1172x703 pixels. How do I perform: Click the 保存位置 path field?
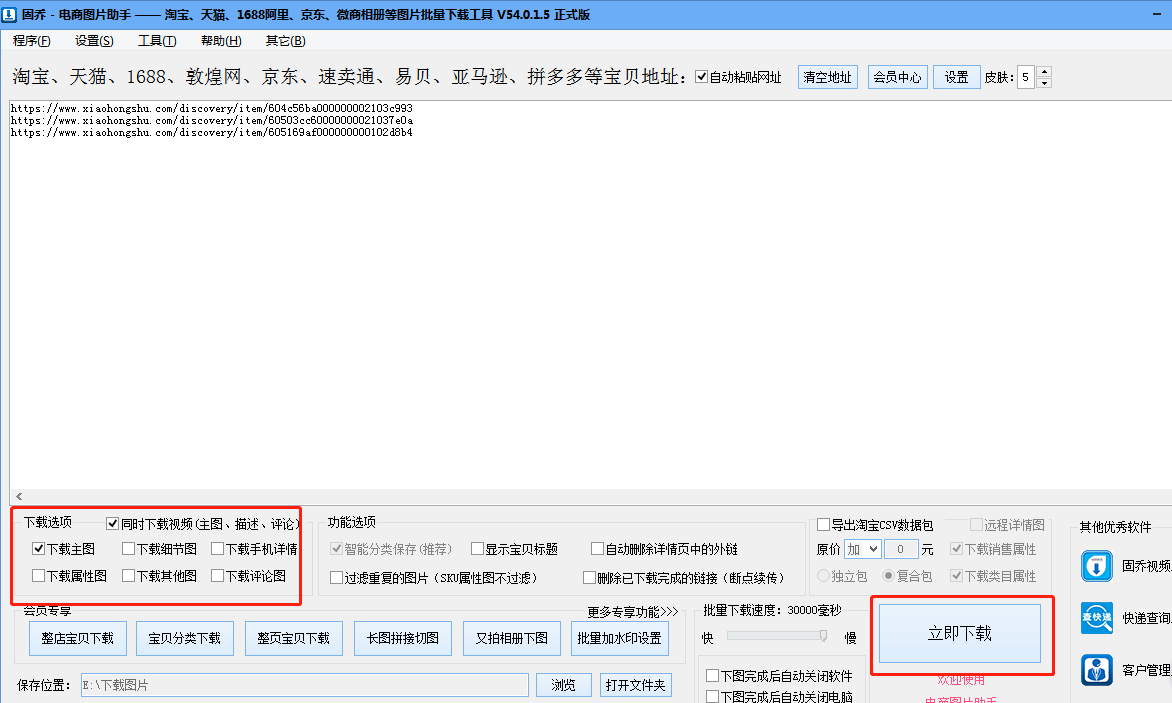coord(305,685)
